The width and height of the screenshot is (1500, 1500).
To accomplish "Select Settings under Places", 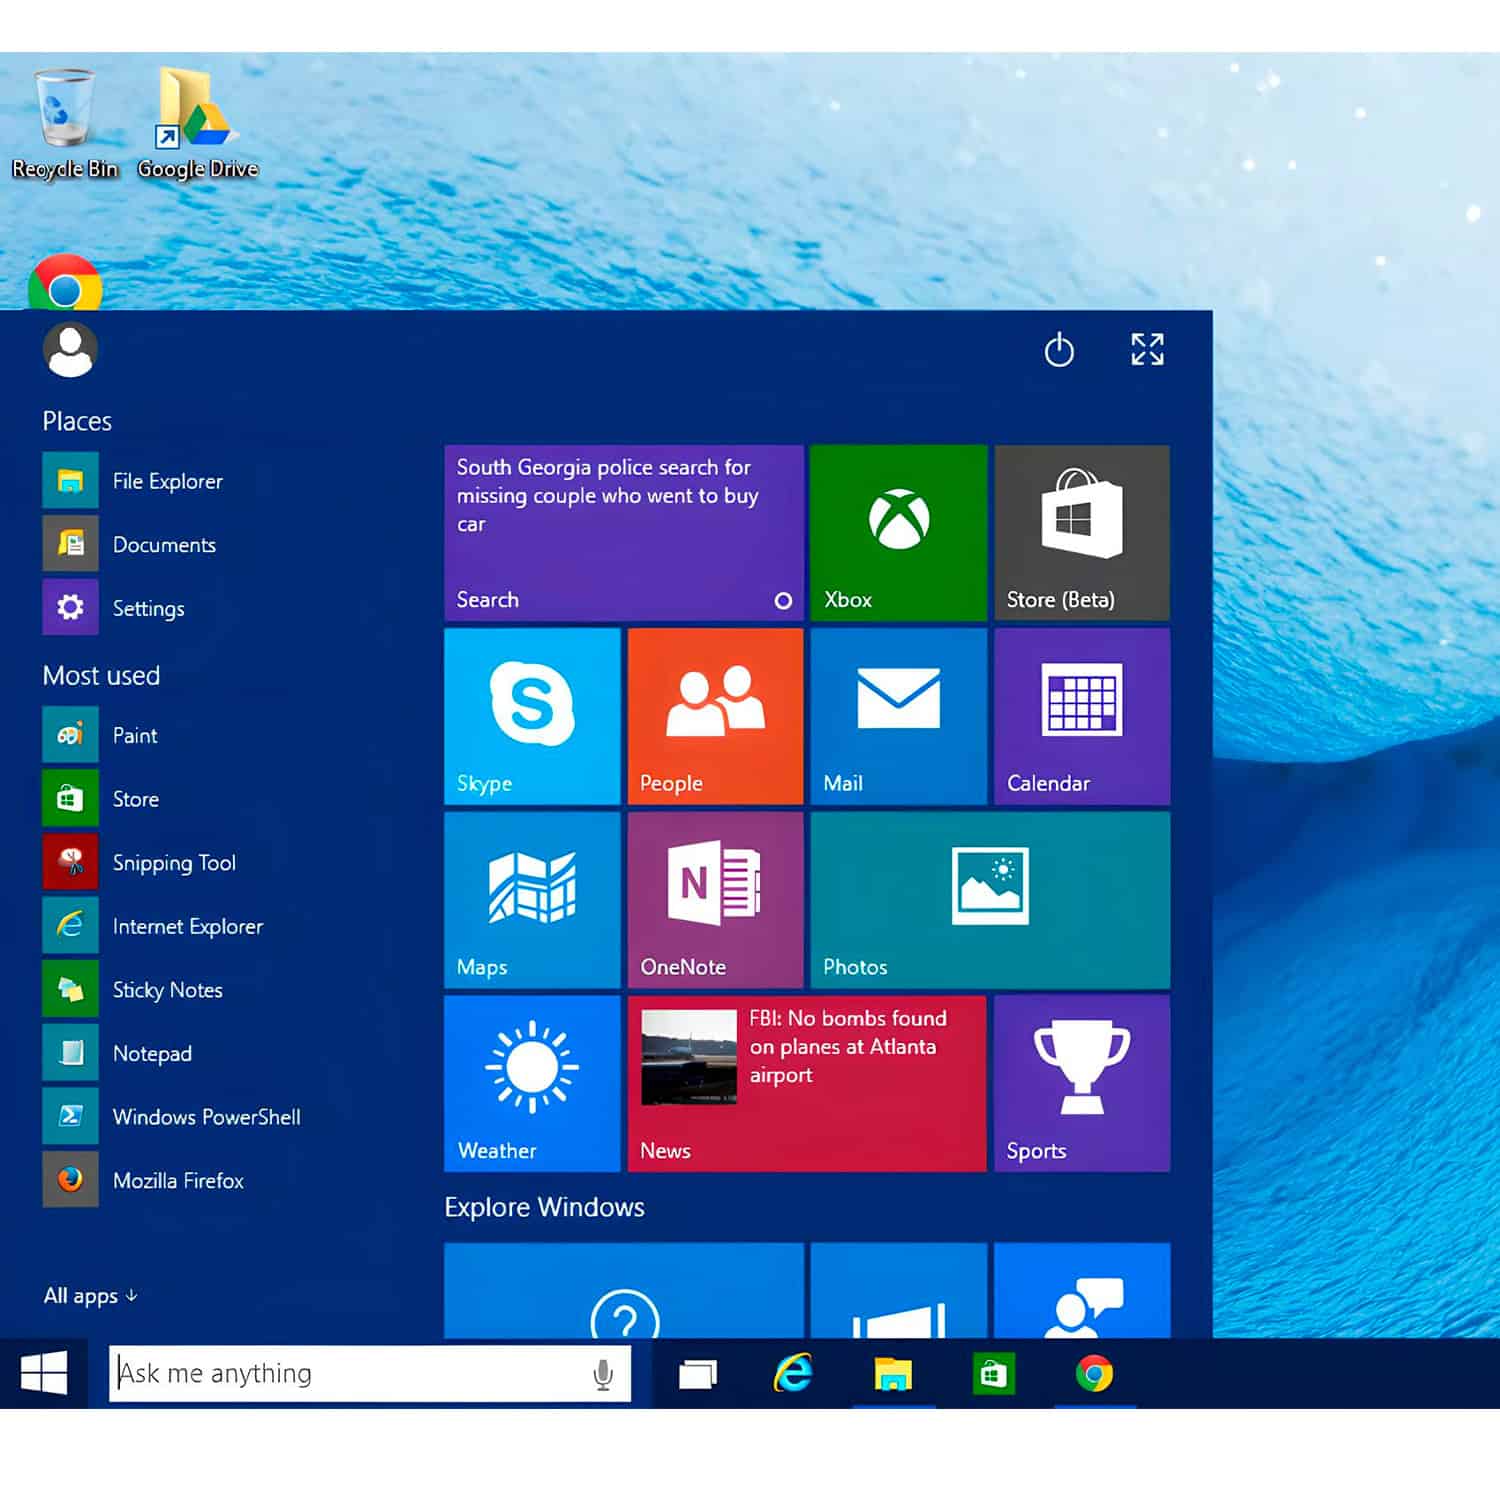I will coord(148,608).
